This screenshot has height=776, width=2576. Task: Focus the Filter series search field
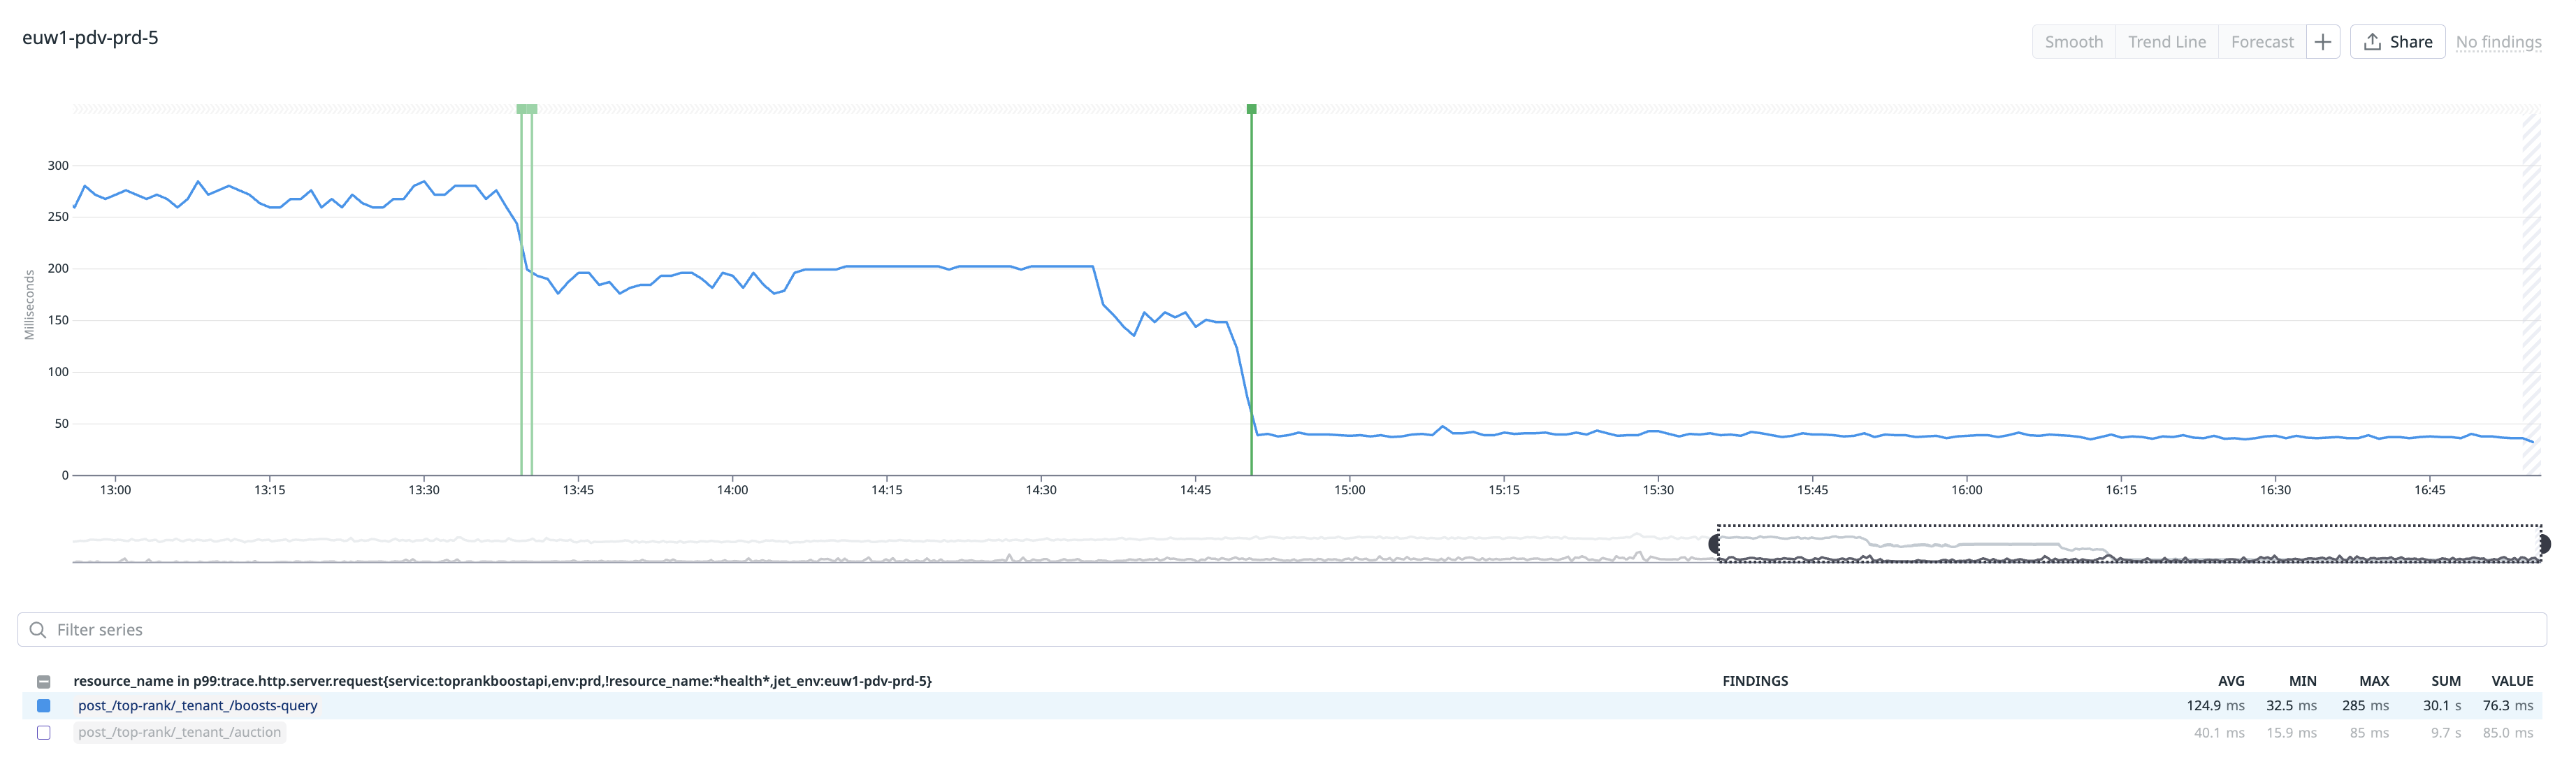pyautogui.click(x=1282, y=630)
